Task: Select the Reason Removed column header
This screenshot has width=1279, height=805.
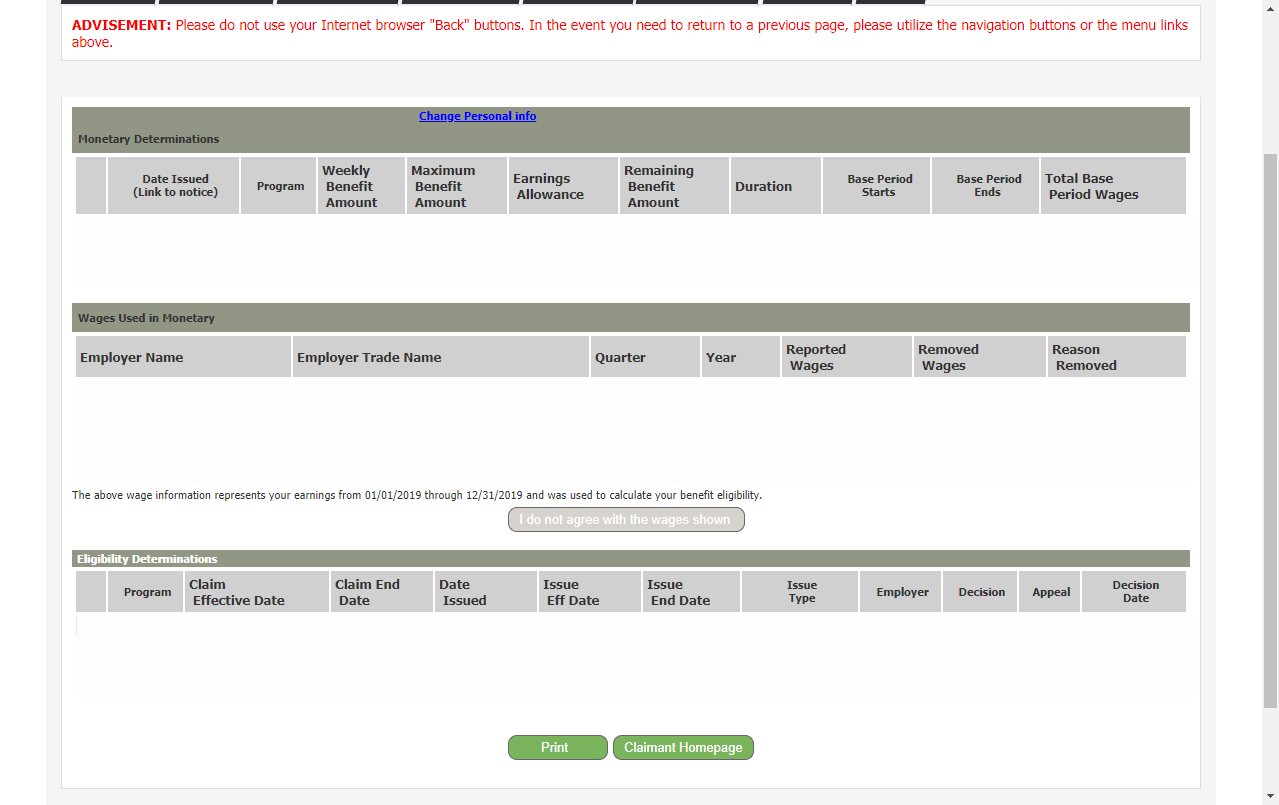Action: pyautogui.click(x=1115, y=357)
